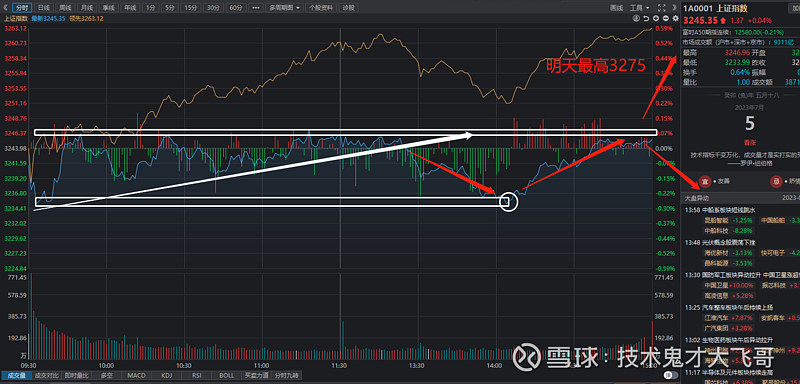Open the 13:58 中船系板块短线跳水 news item

tap(719, 210)
